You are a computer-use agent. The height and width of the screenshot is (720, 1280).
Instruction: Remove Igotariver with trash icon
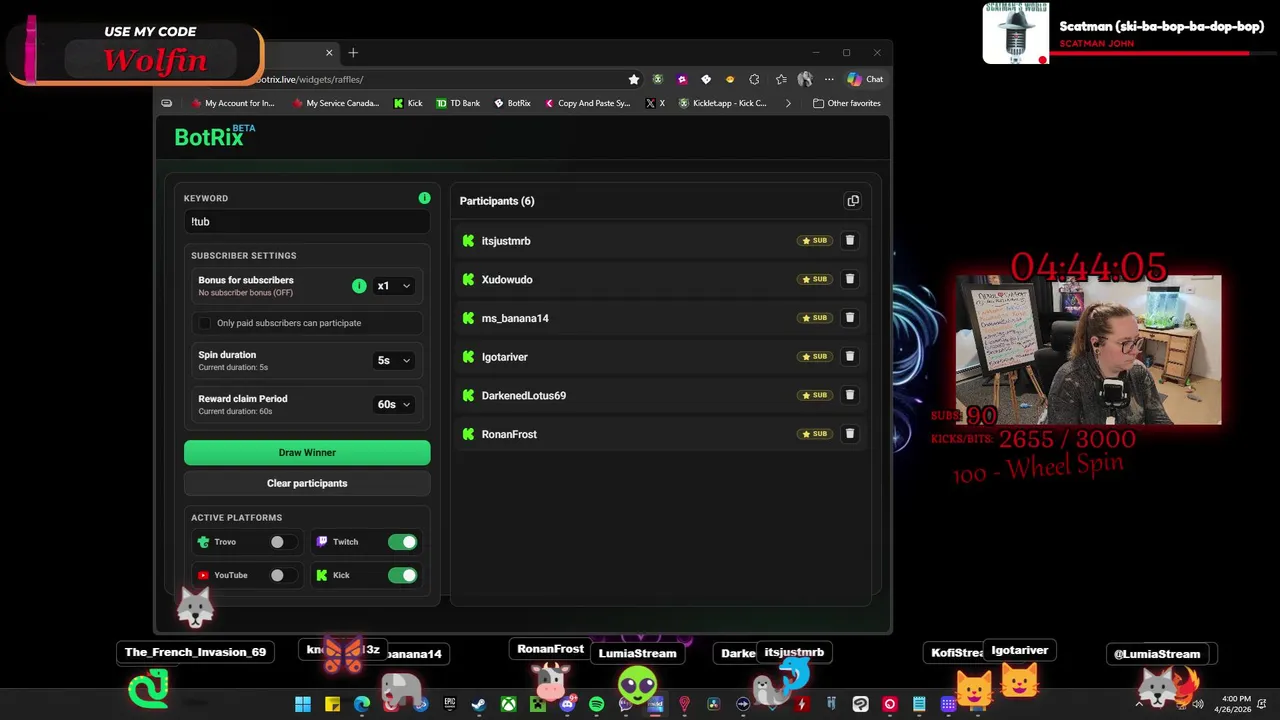pyautogui.click(x=850, y=356)
